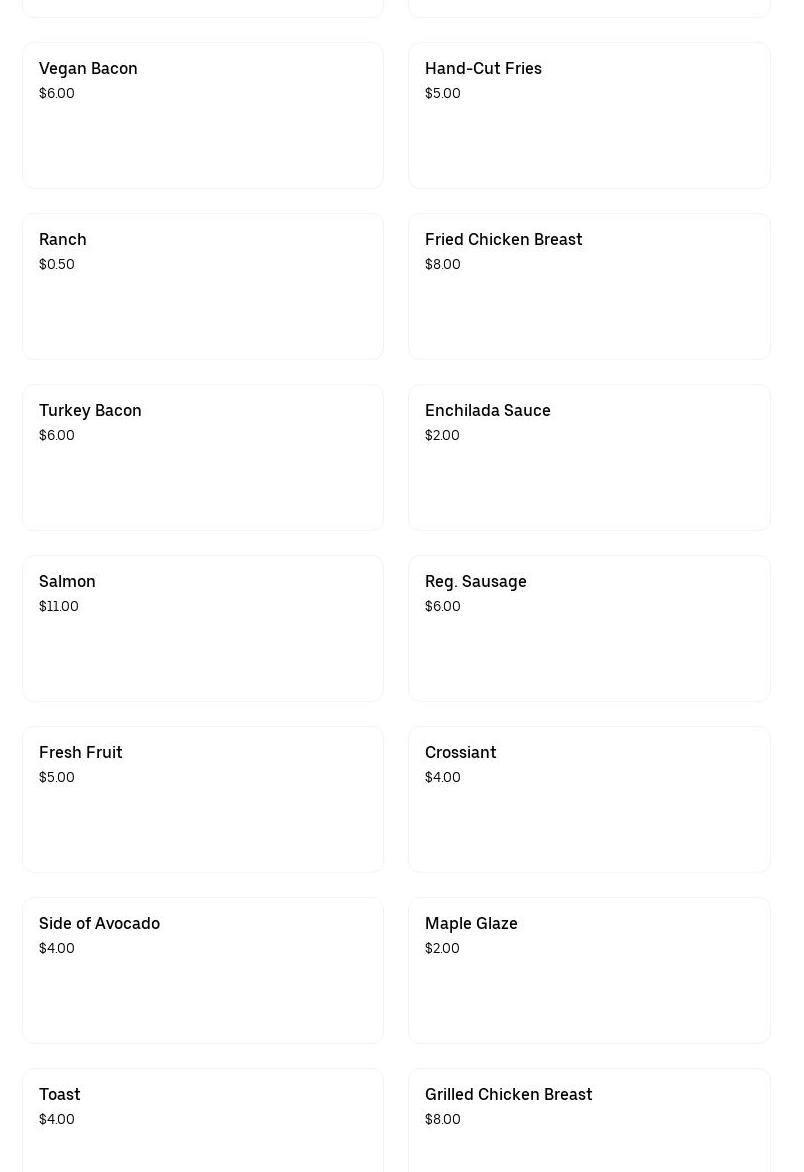
Task: Click the $6.00 price under Vegan Bacon
Action: coord(56,93)
